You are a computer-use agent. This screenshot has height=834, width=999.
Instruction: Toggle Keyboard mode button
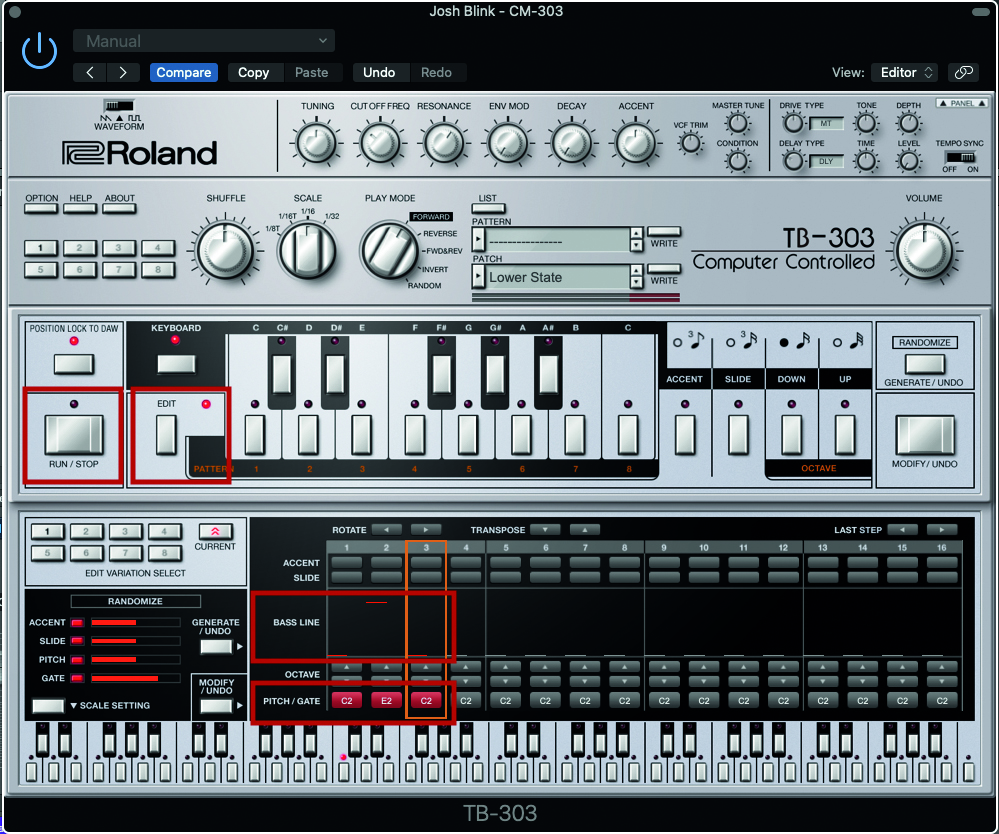176,364
